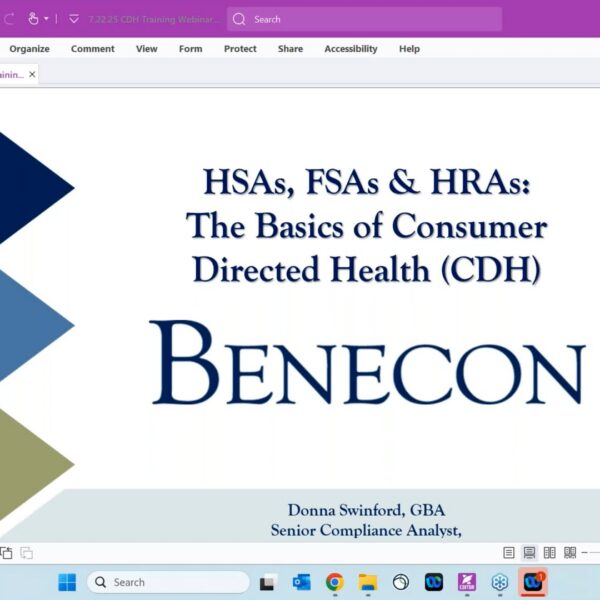Switch to two-page facing view

tap(549, 553)
